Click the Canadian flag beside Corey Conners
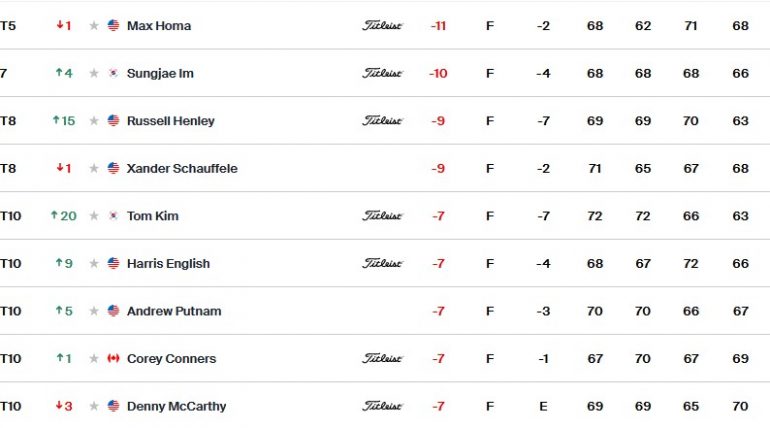The height and width of the screenshot is (428, 770). tap(113, 358)
